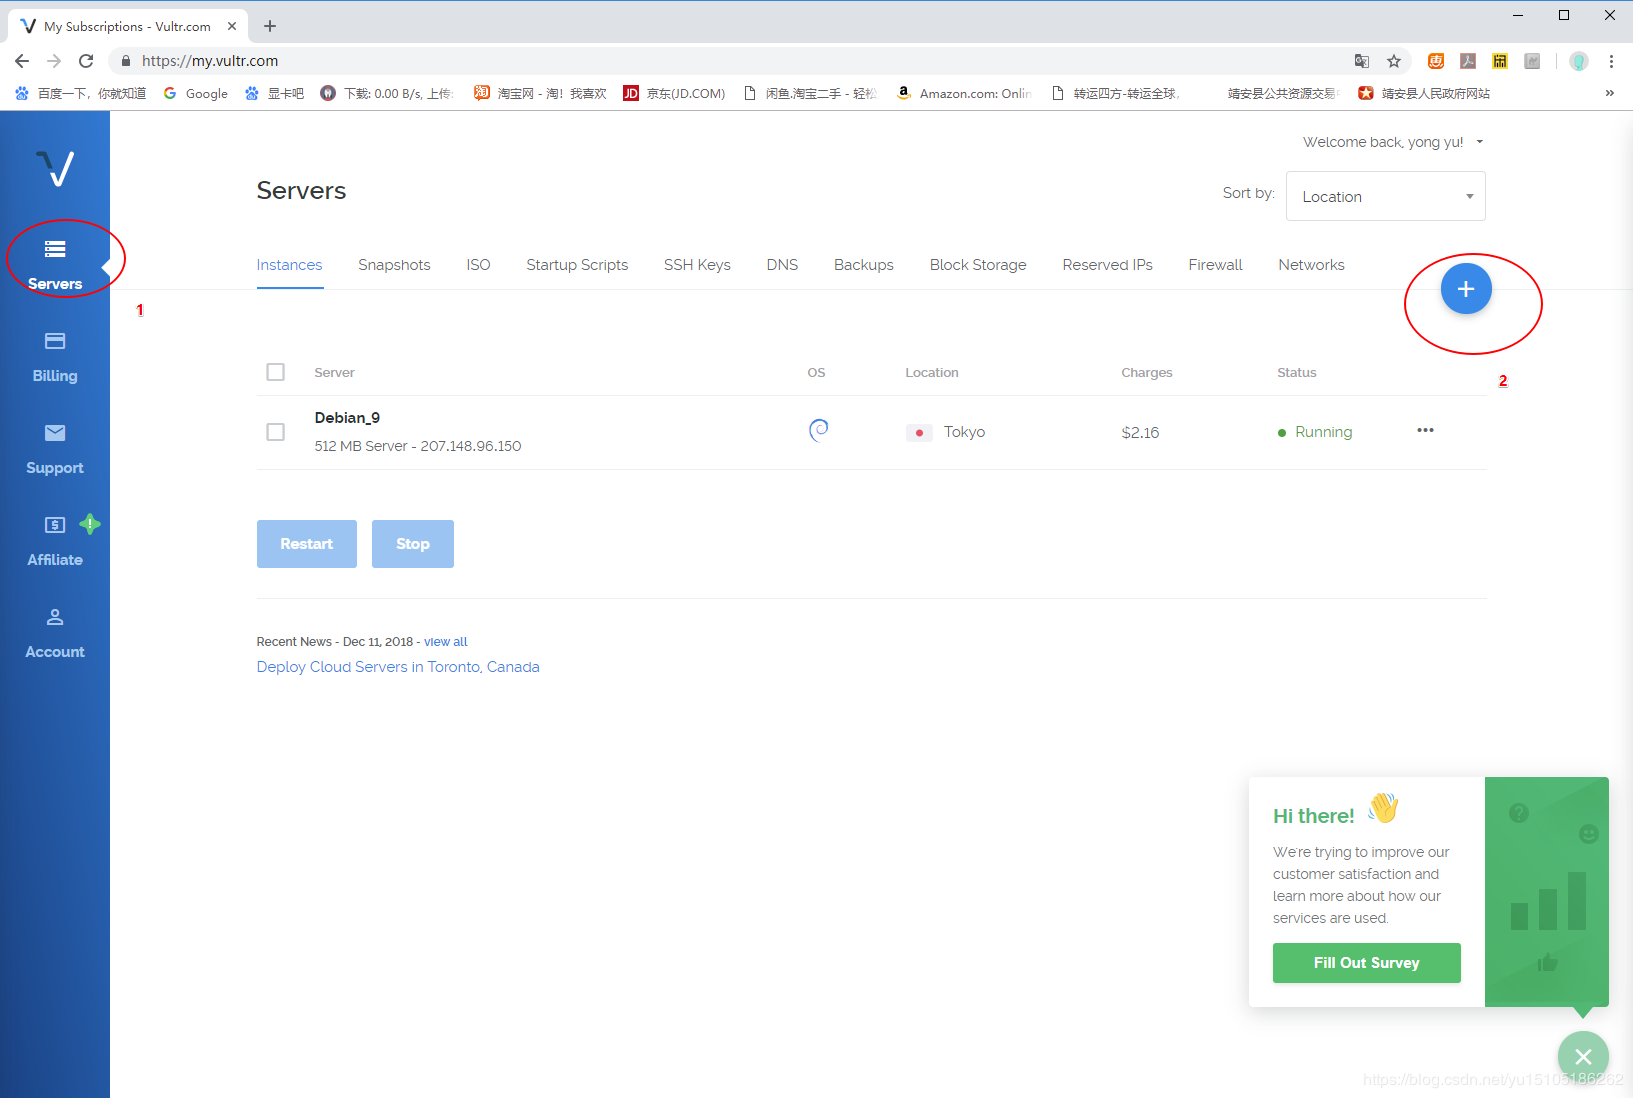Bookmark this page with star icon

(1393, 61)
